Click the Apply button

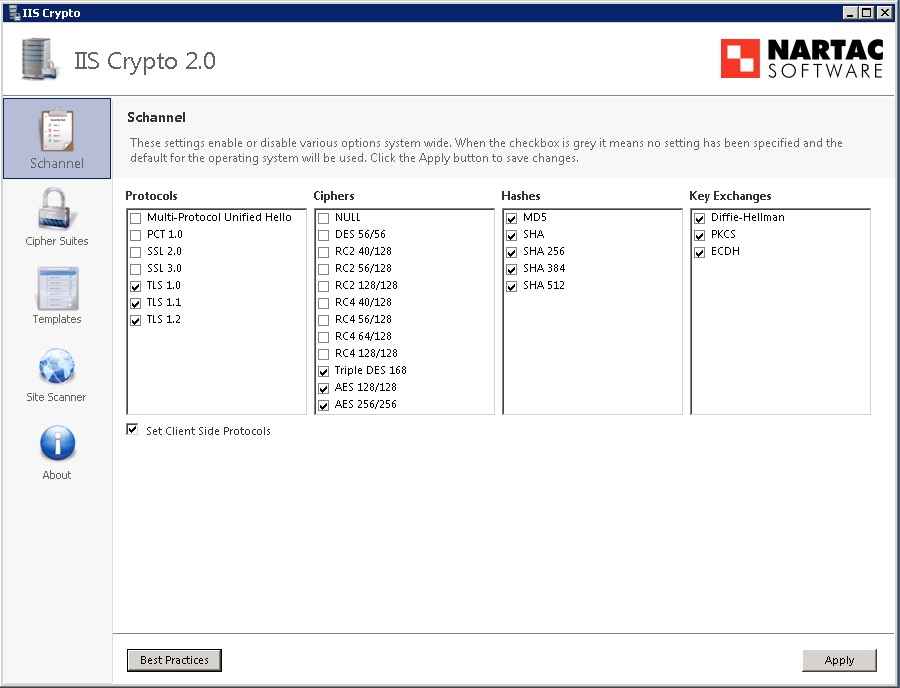click(x=839, y=660)
